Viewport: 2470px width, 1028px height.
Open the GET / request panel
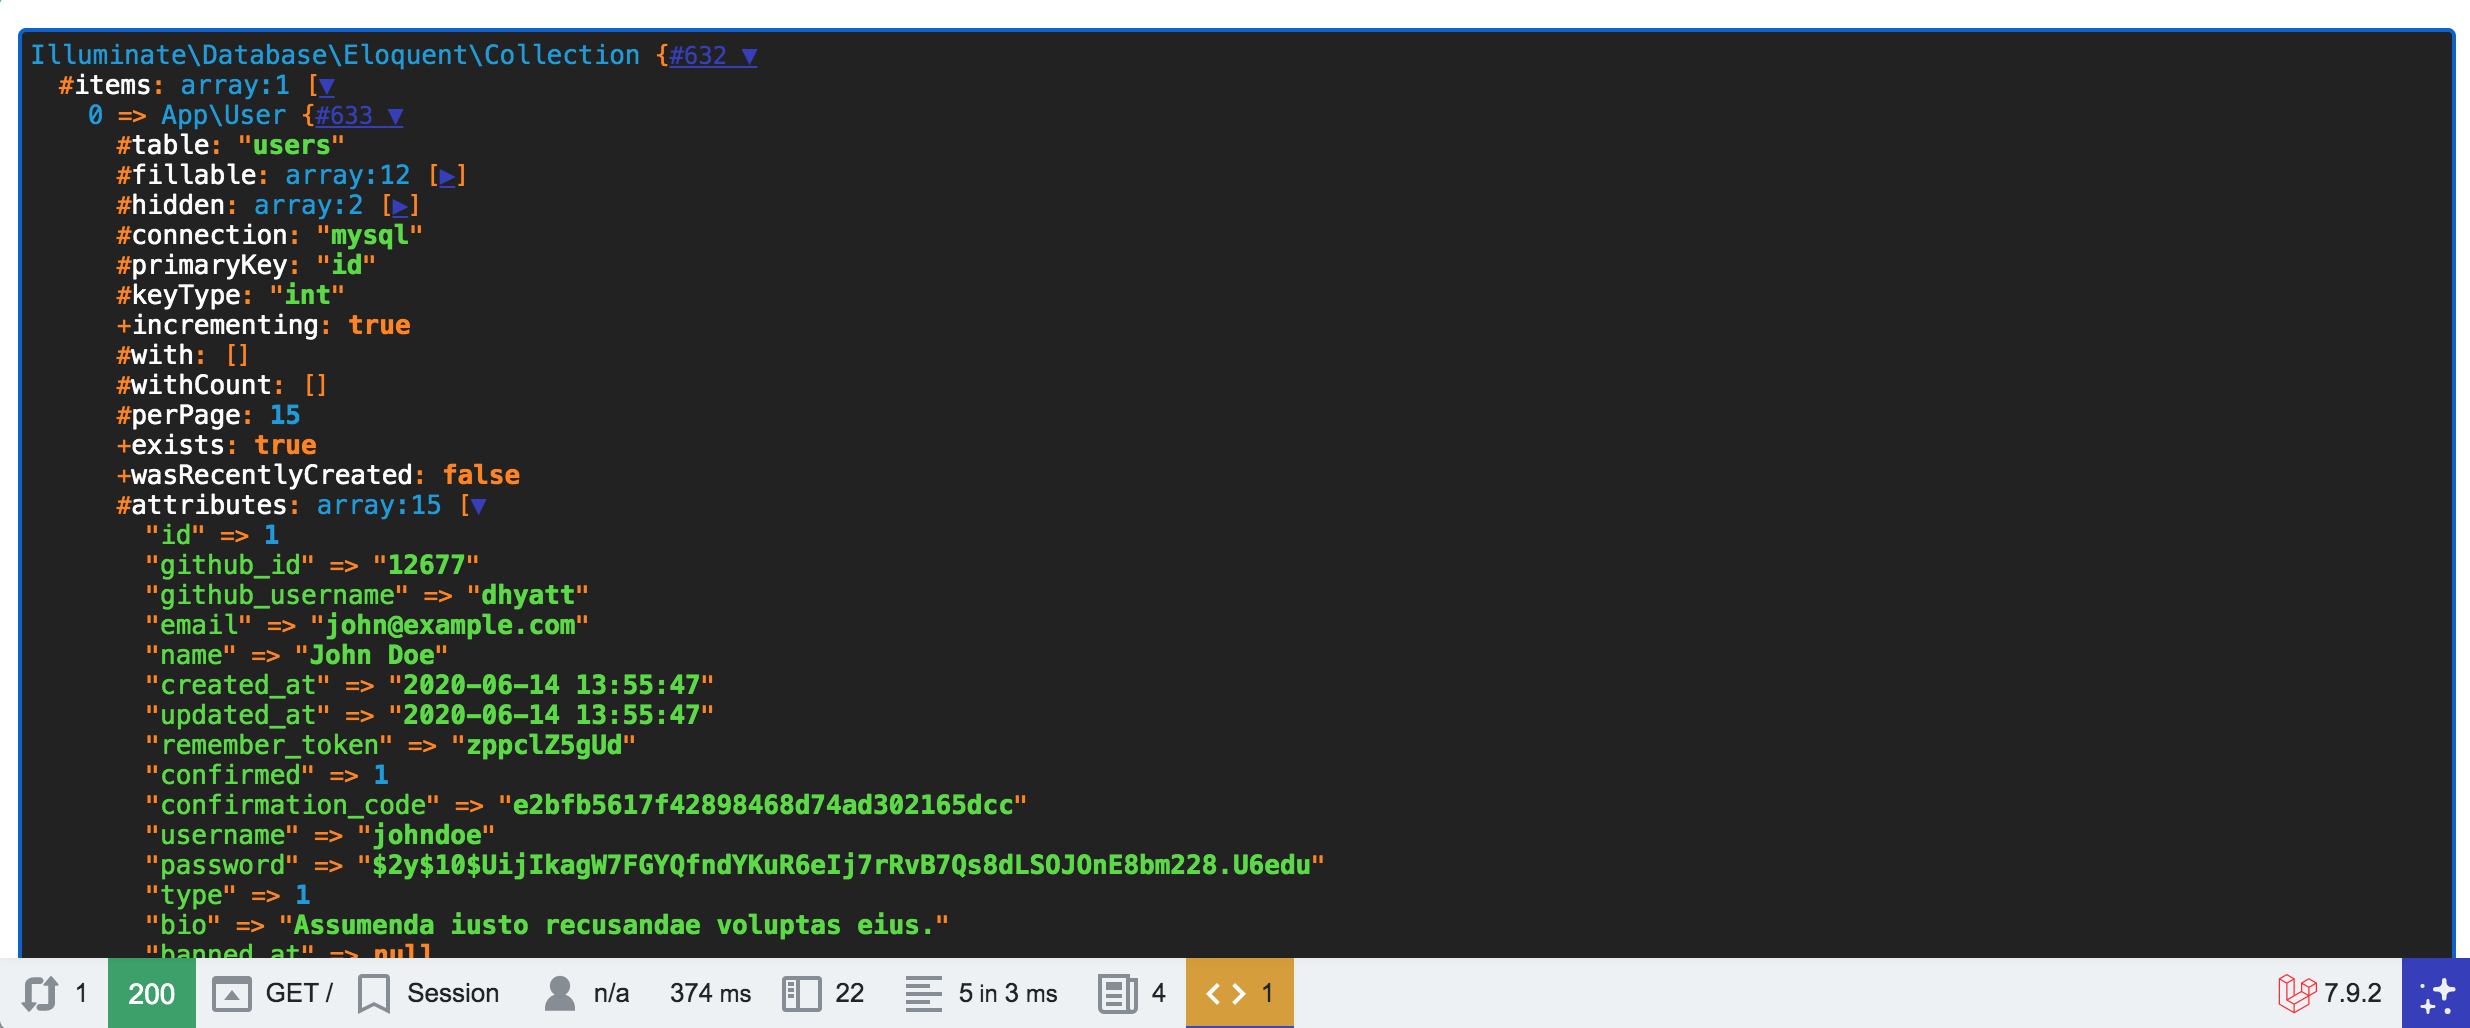pos(272,993)
